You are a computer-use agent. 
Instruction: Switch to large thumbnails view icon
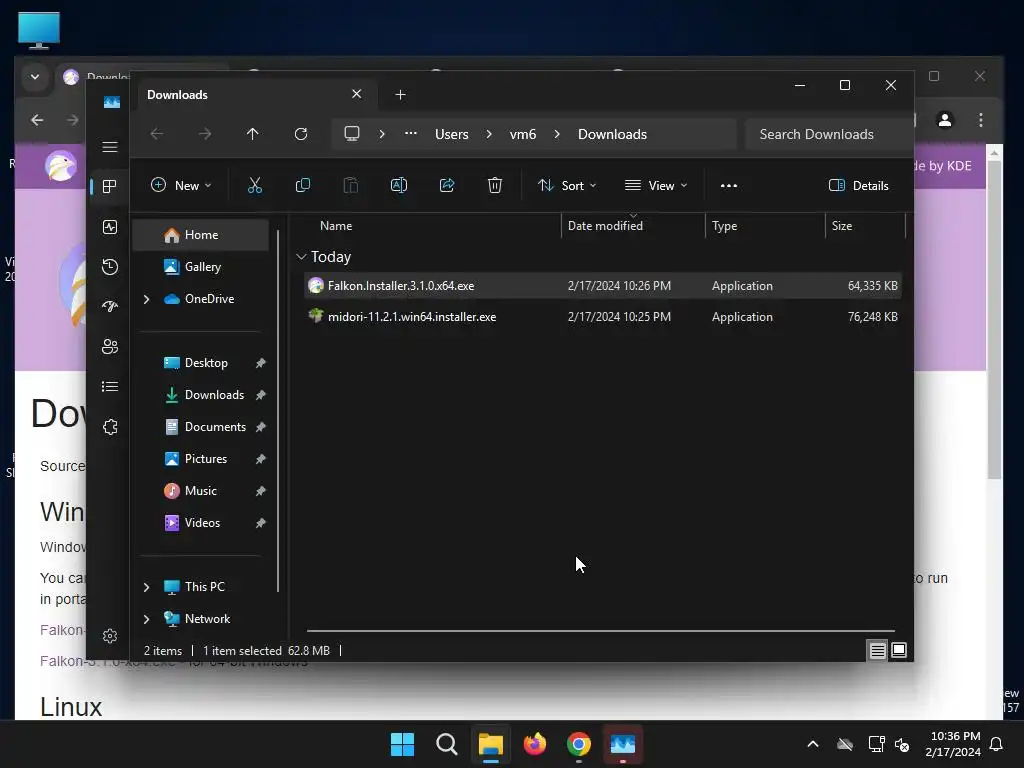tap(899, 650)
